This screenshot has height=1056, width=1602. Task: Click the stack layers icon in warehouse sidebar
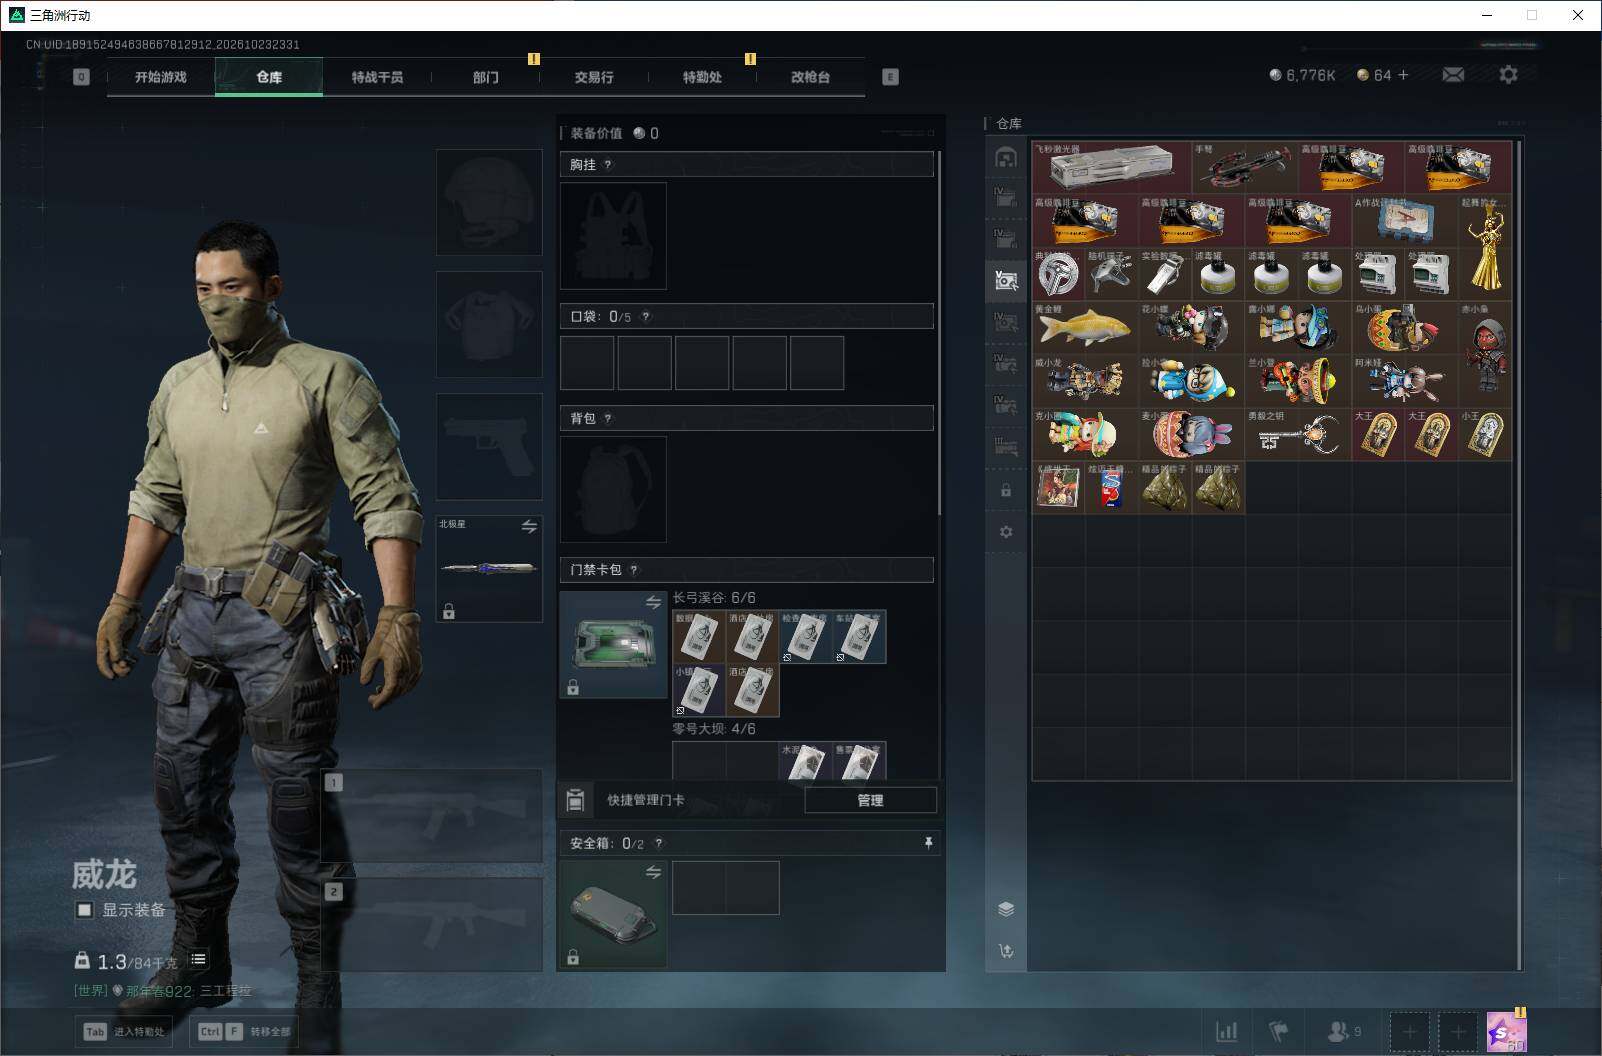(1006, 909)
